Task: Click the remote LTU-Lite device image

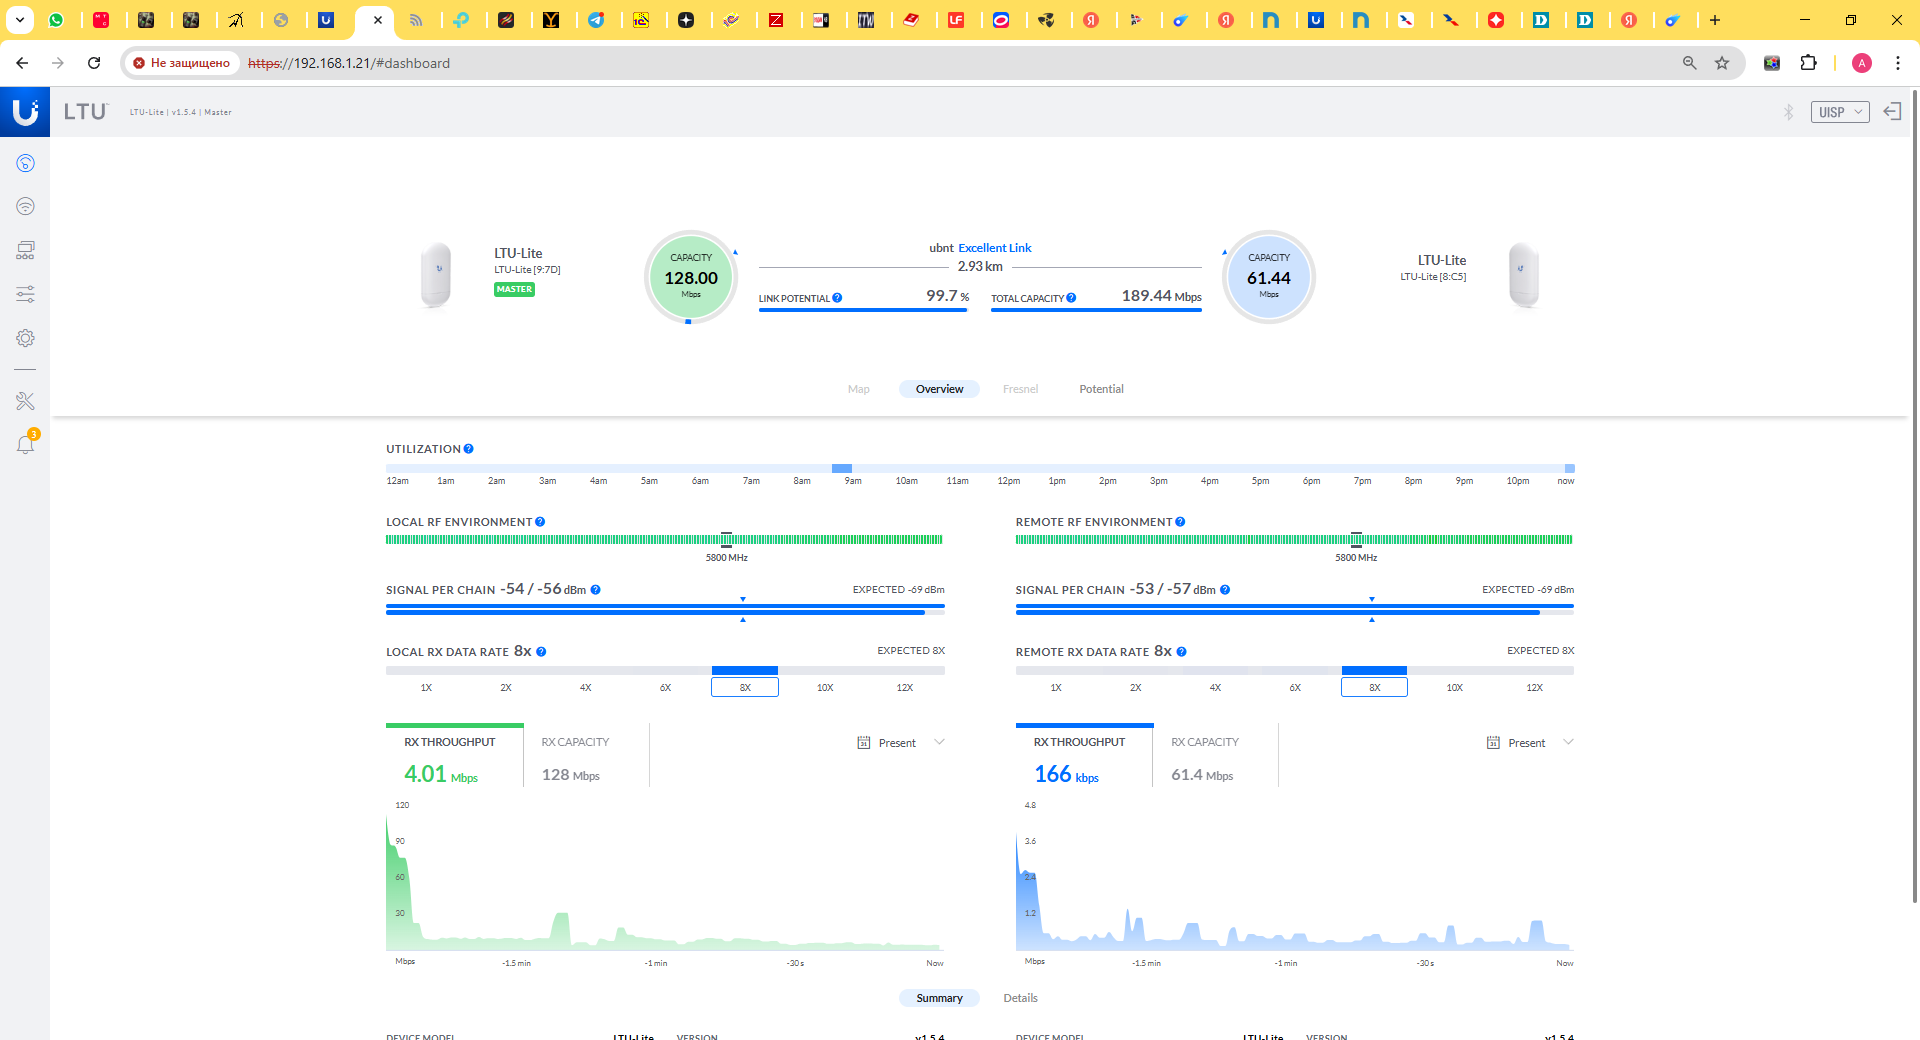Action: tap(1523, 274)
